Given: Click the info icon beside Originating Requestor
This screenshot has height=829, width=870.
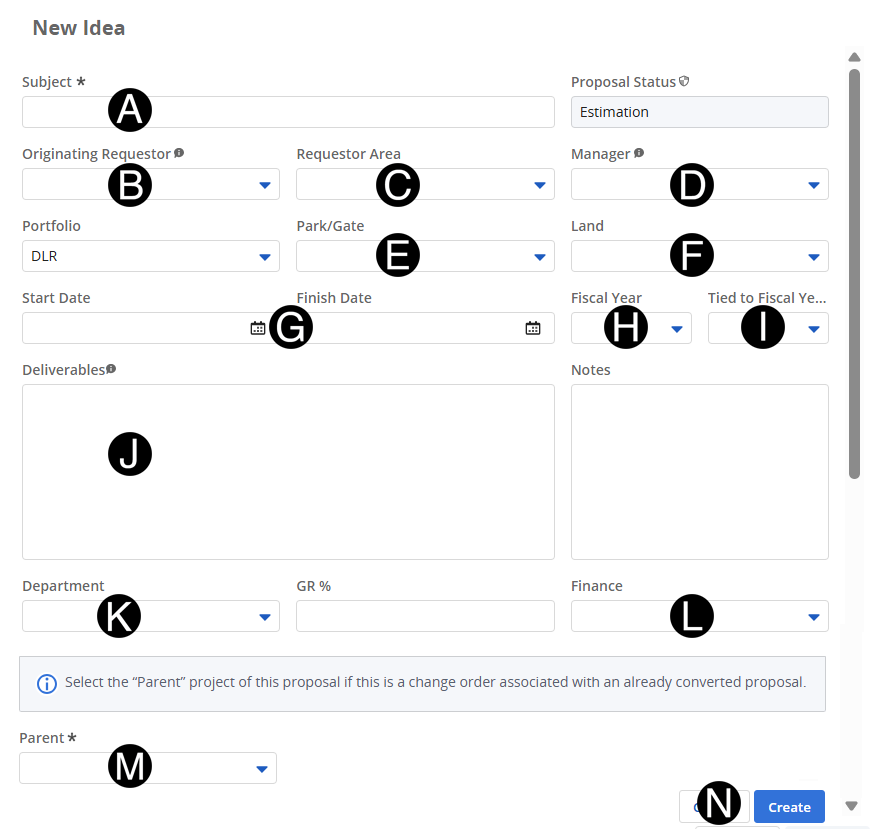Looking at the screenshot, I should (179, 153).
